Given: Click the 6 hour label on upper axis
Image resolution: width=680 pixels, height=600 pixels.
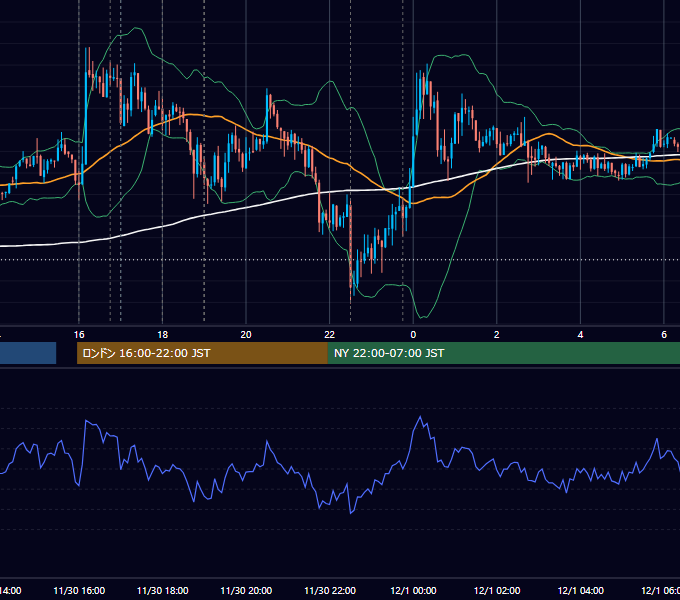Looking at the screenshot, I should 664,335.
